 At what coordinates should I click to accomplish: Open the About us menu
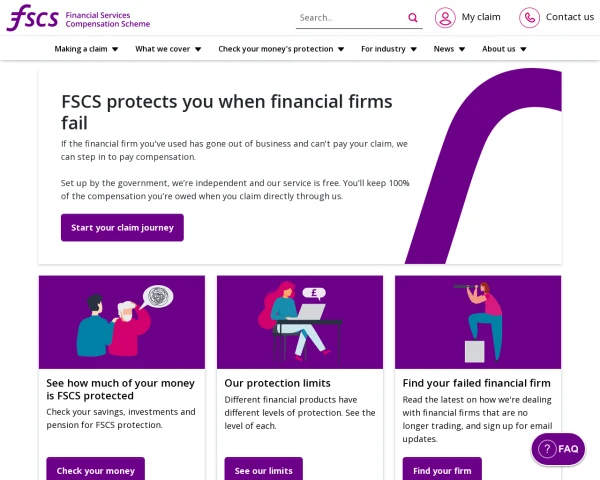(x=504, y=48)
